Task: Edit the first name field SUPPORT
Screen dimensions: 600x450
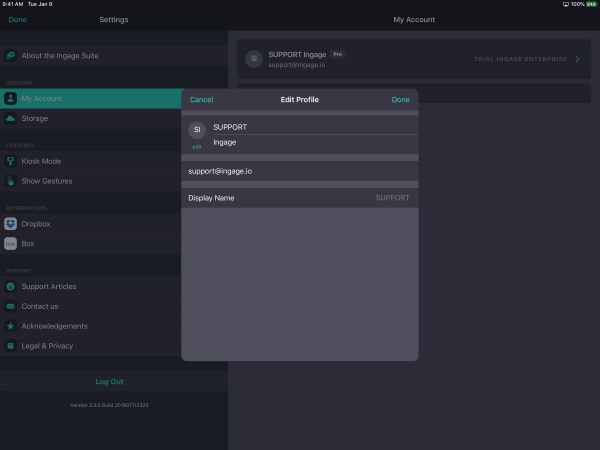Action: [315, 127]
